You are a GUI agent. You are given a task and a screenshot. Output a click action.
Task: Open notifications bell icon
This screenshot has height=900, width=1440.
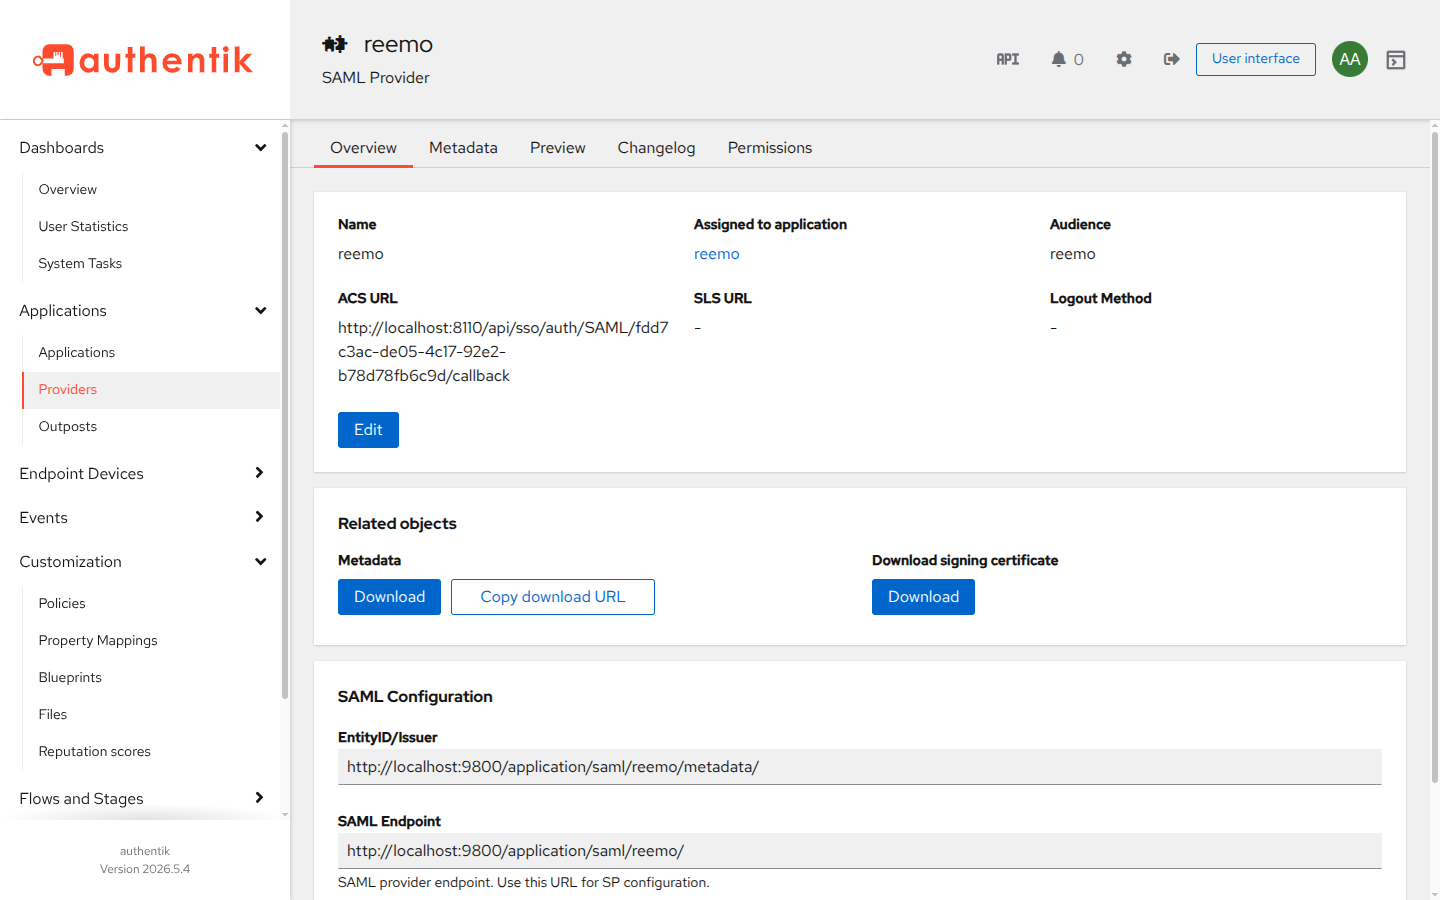tap(1058, 59)
